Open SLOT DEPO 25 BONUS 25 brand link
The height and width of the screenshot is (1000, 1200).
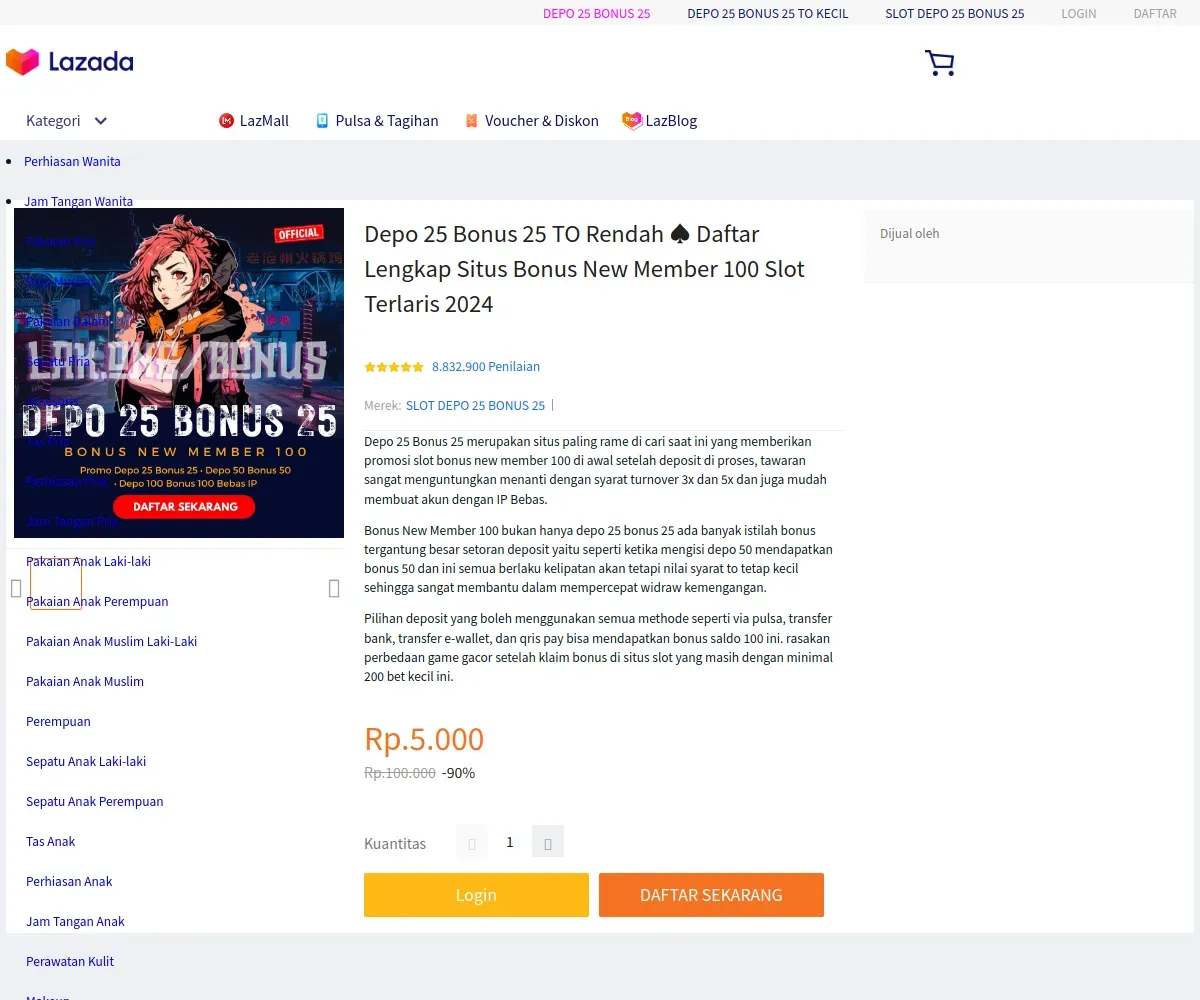[475, 406]
